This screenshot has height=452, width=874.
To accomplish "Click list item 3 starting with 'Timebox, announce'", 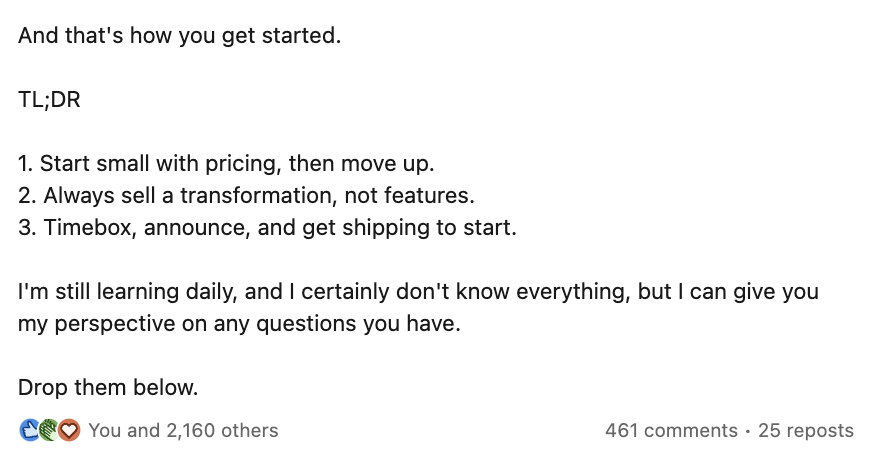I will coord(267,226).
